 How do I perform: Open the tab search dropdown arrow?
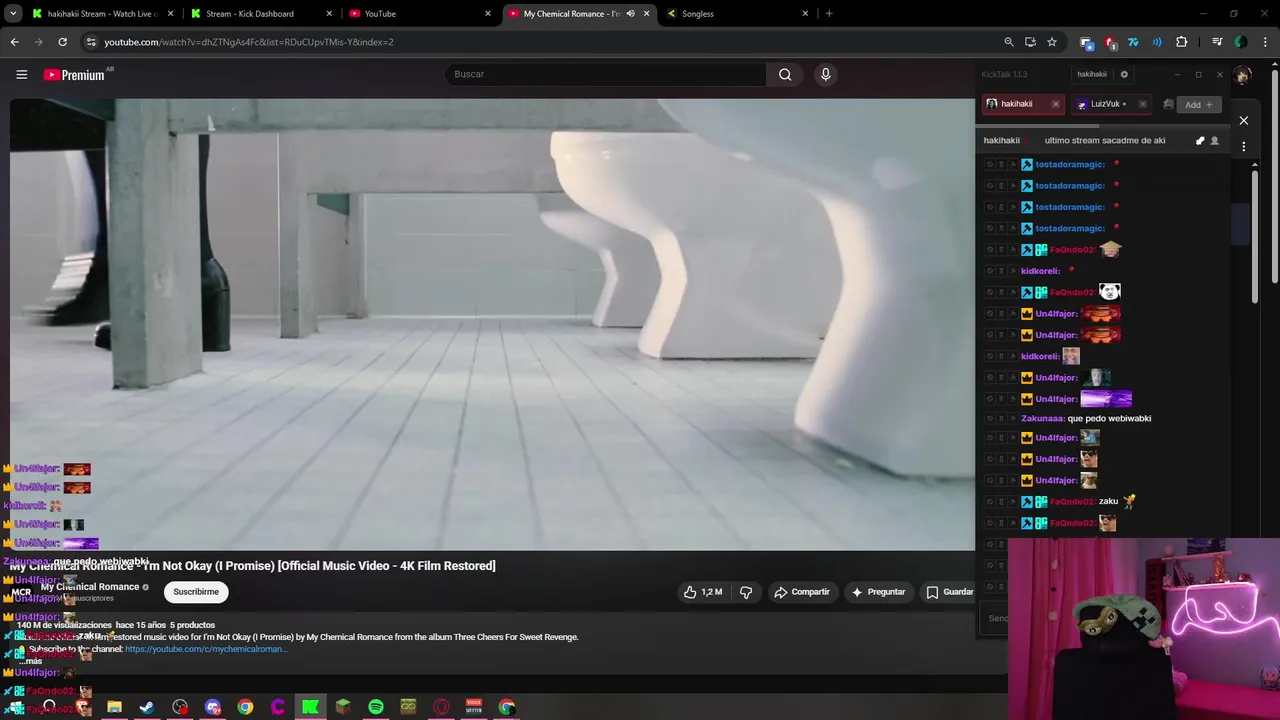pos(13,14)
